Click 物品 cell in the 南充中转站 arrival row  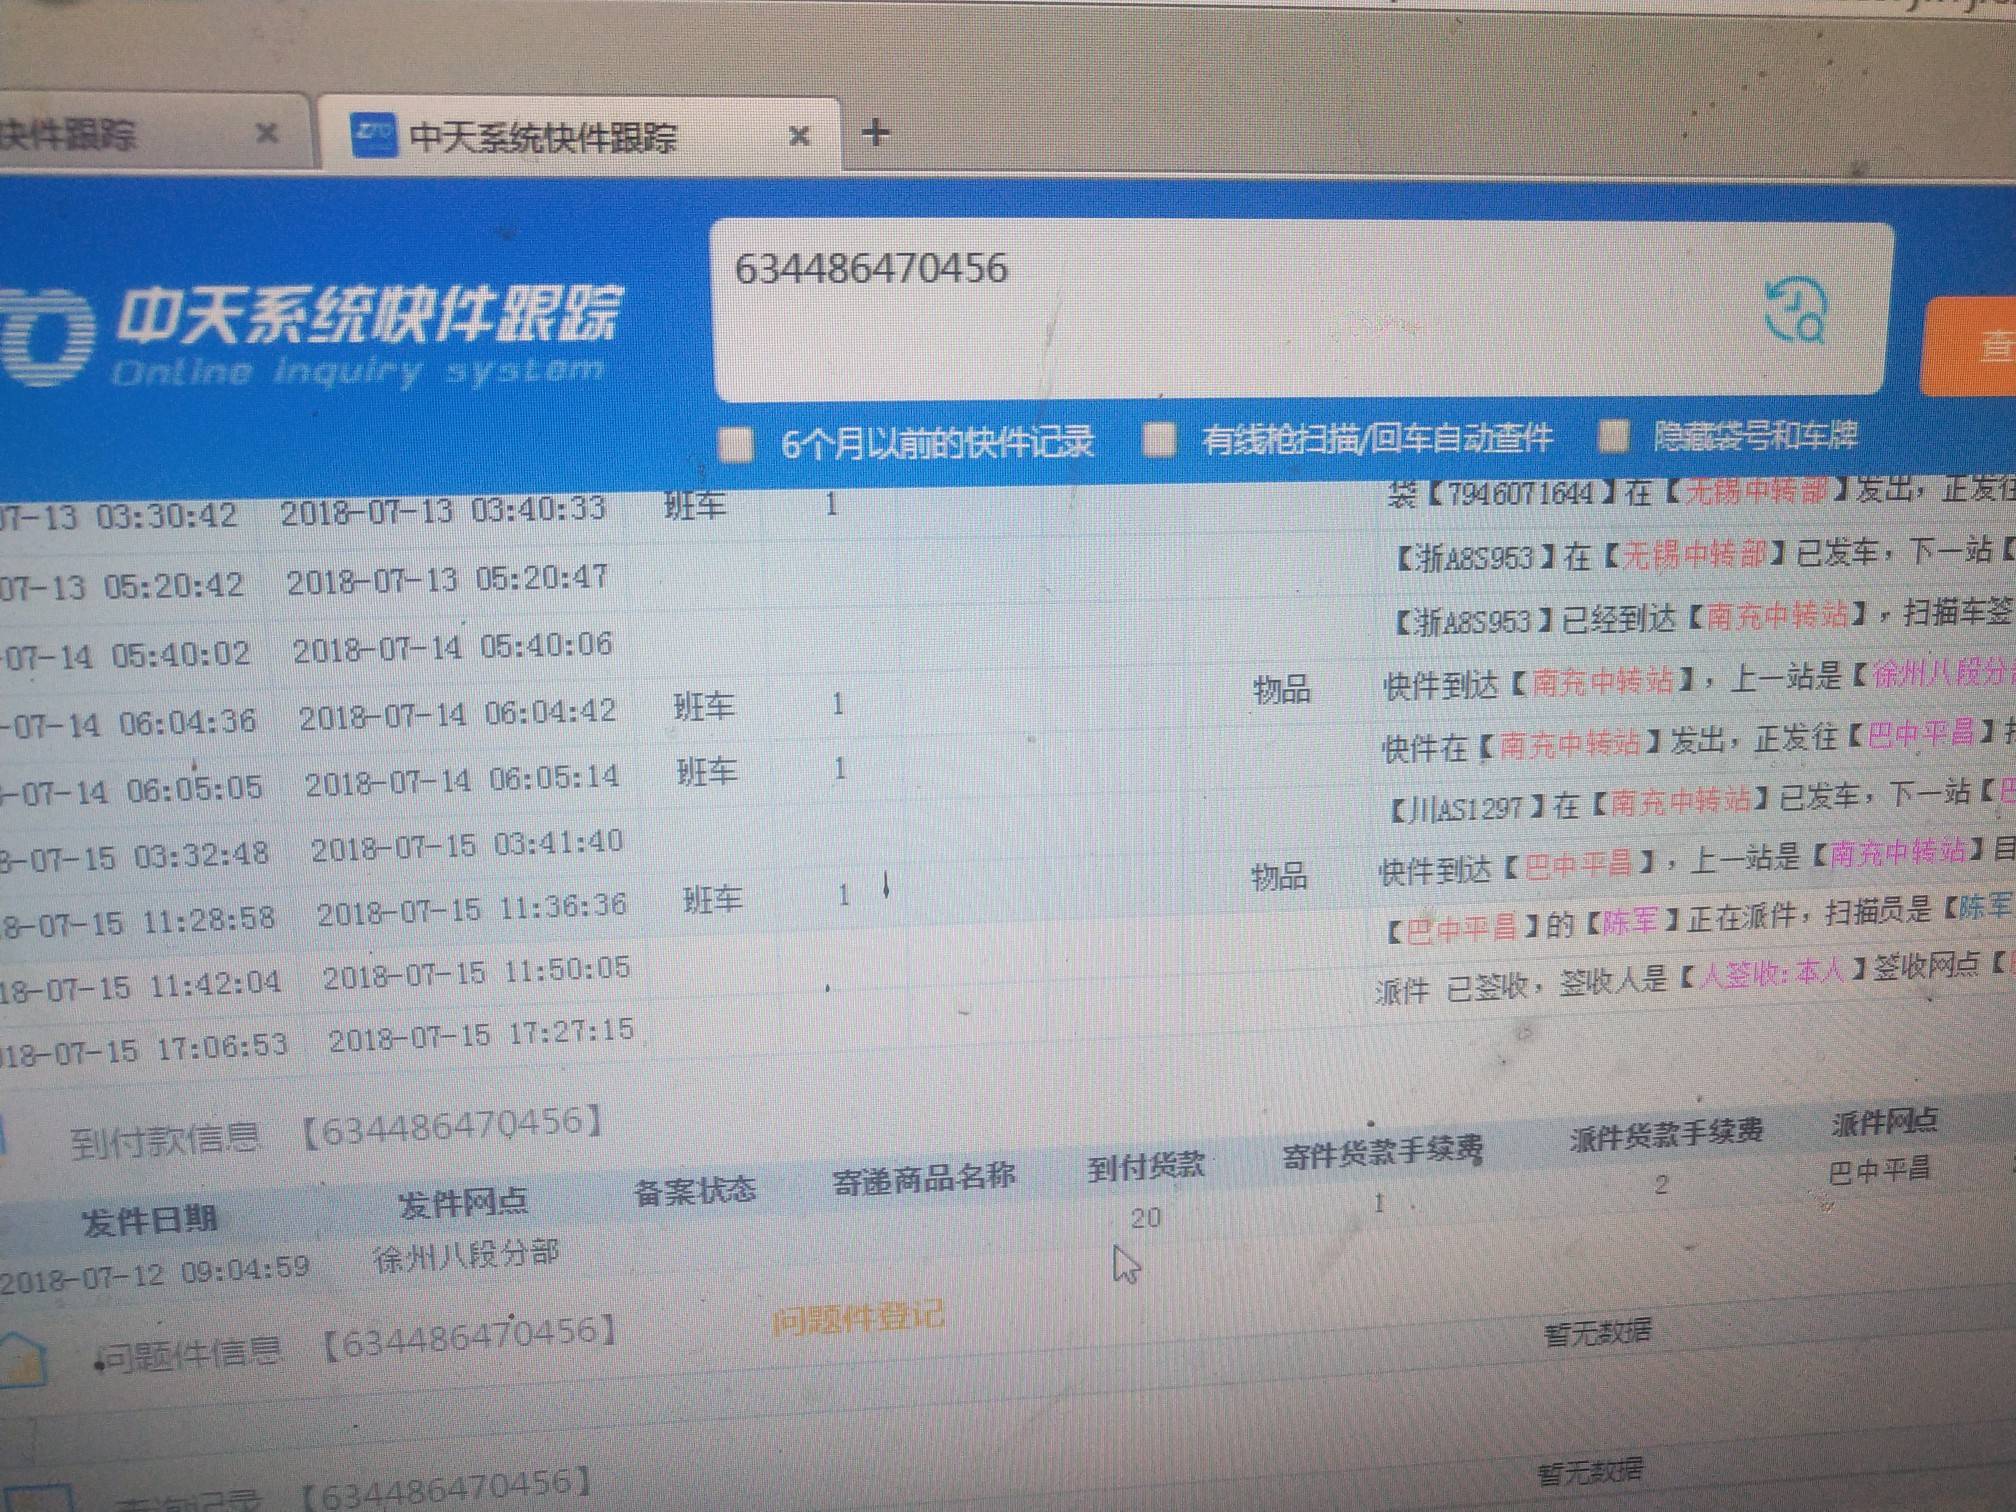coord(1281,689)
